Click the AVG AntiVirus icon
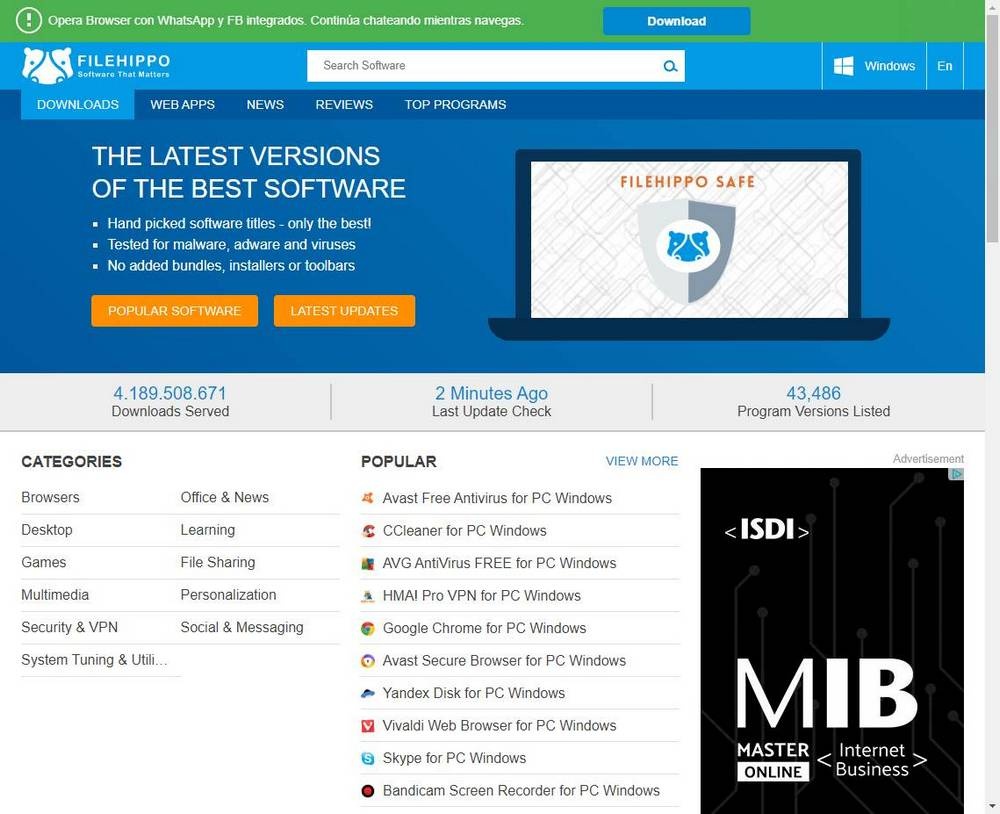Image resolution: width=1000 pixels, height=814 pixels. tap(368, 563)
